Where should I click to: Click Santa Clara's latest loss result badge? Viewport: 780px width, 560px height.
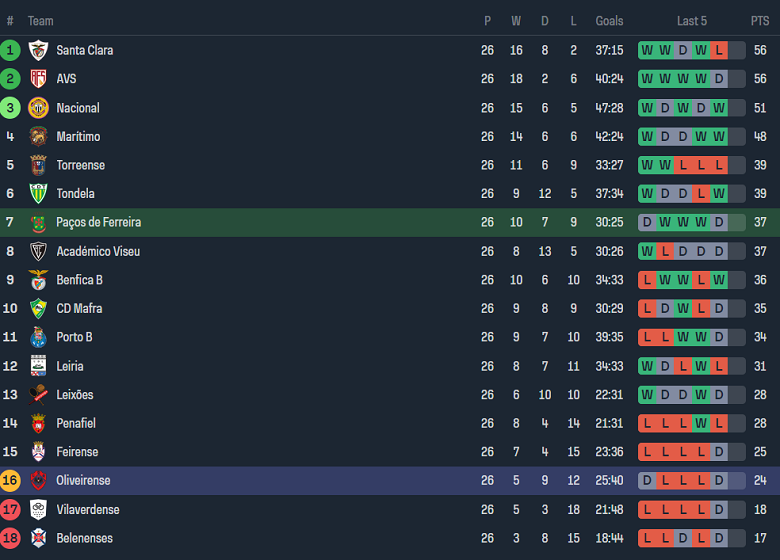coord(719,50)
